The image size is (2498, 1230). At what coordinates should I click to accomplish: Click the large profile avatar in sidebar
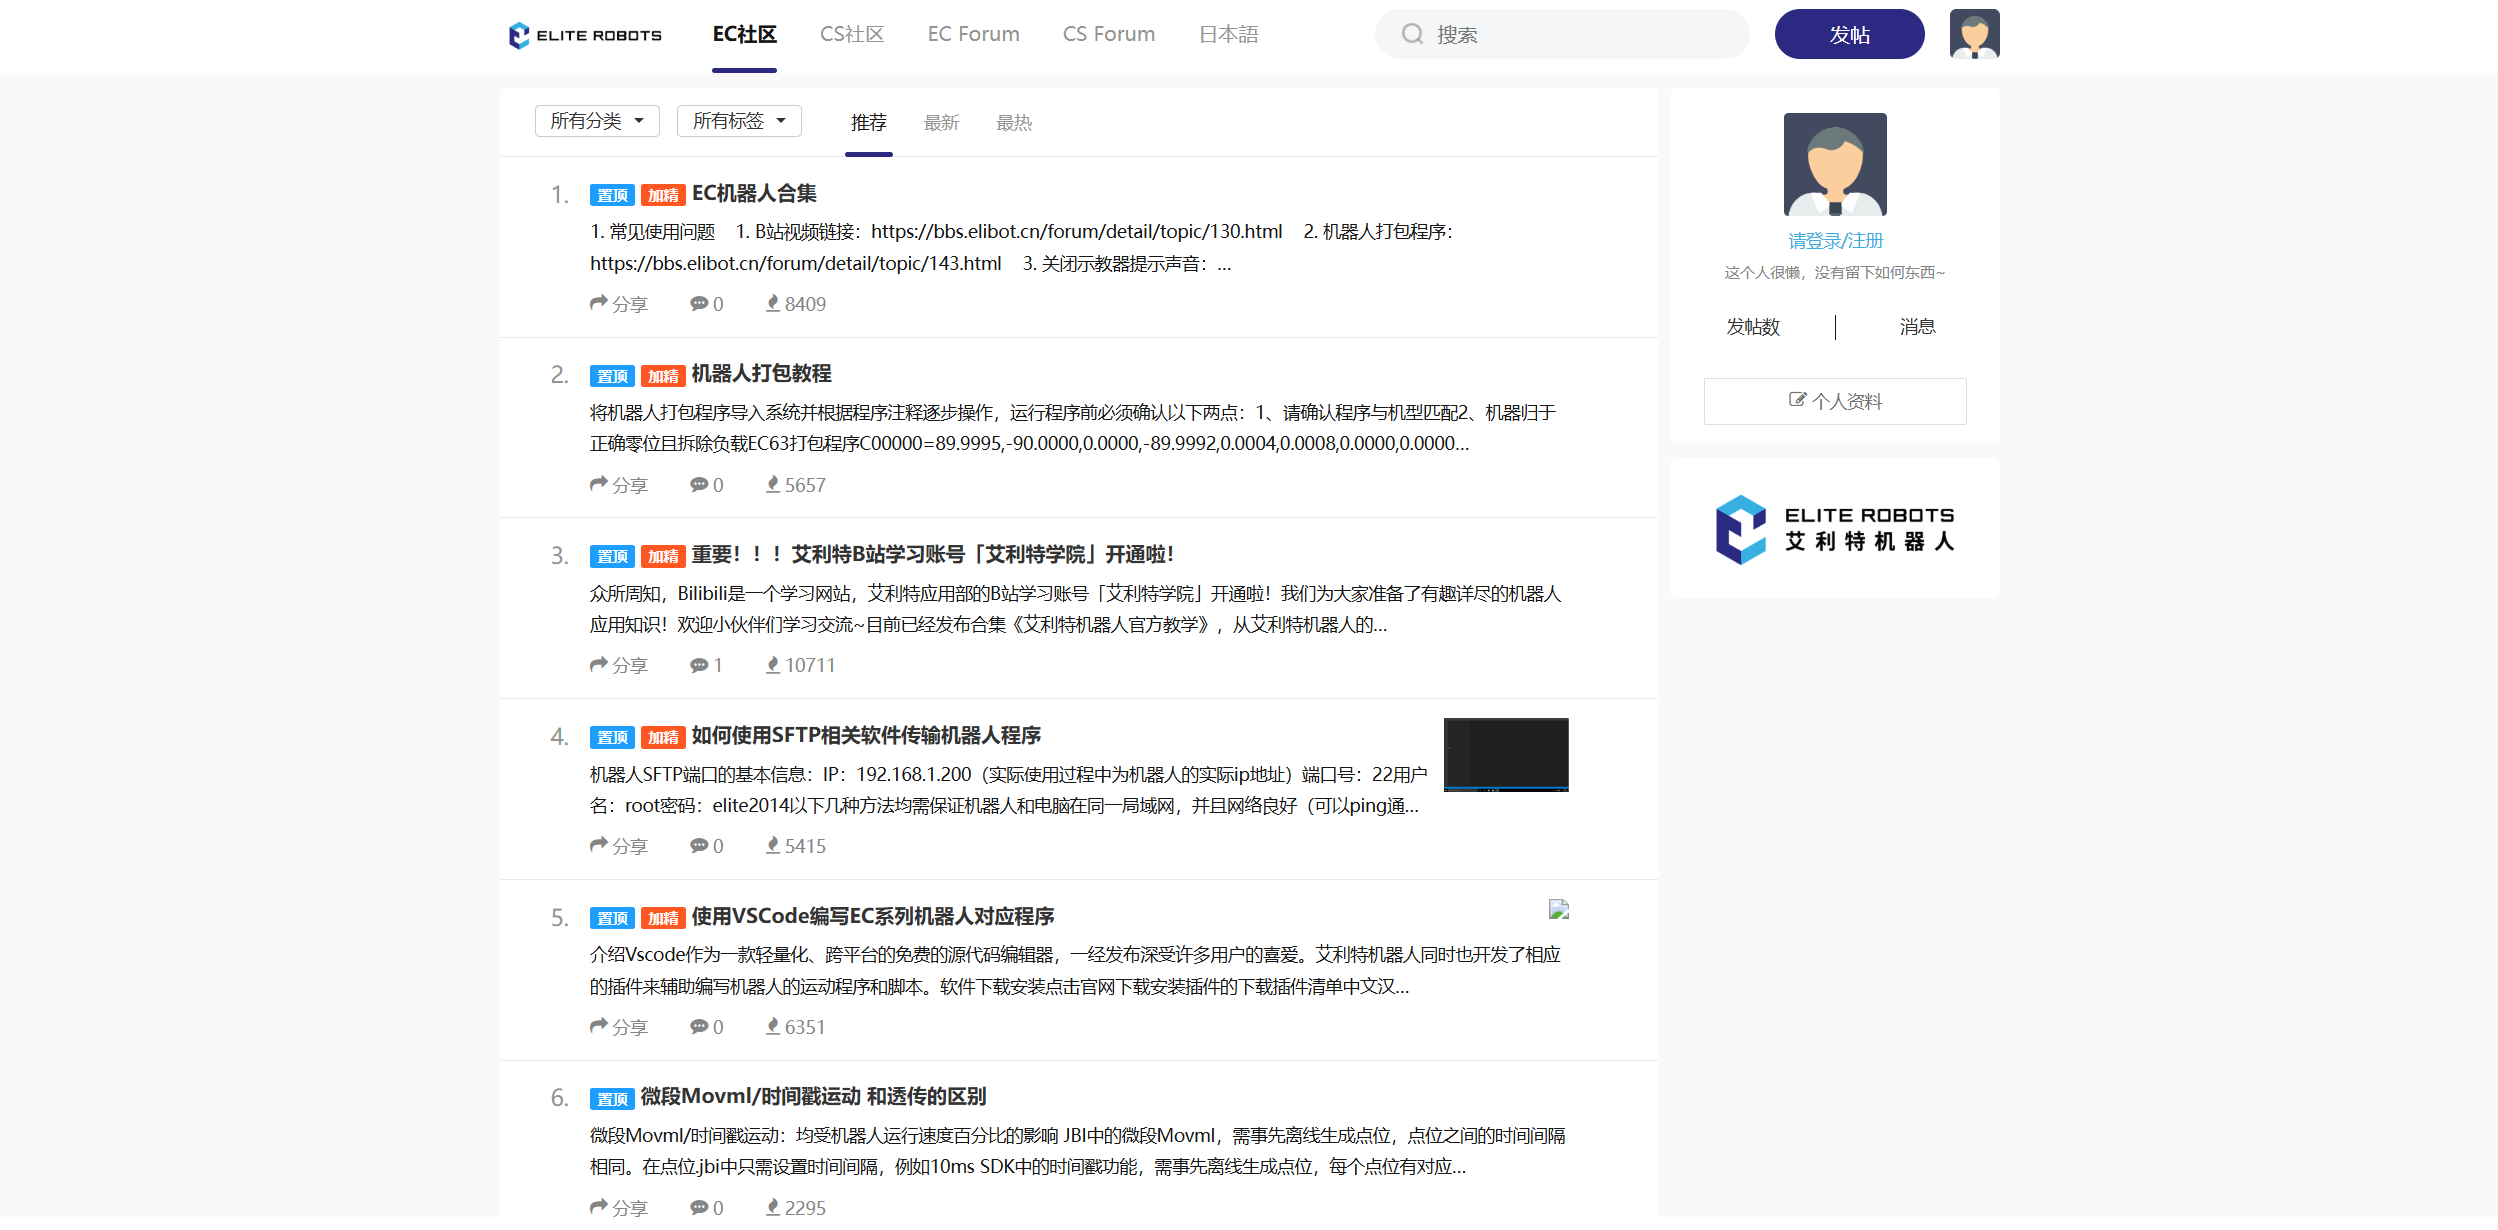pyautogui.click(x=1834, y=164)
